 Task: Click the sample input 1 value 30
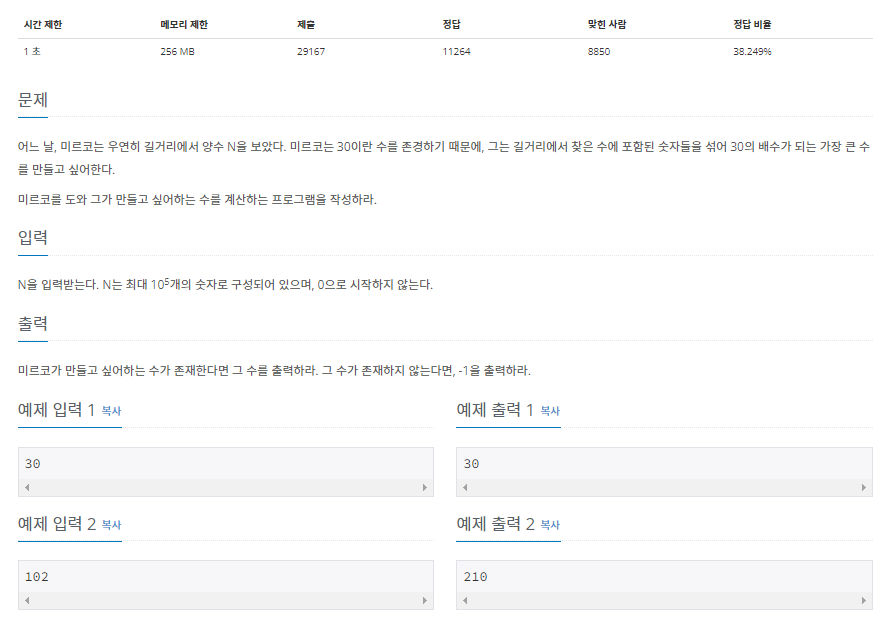tap(32, 464)
